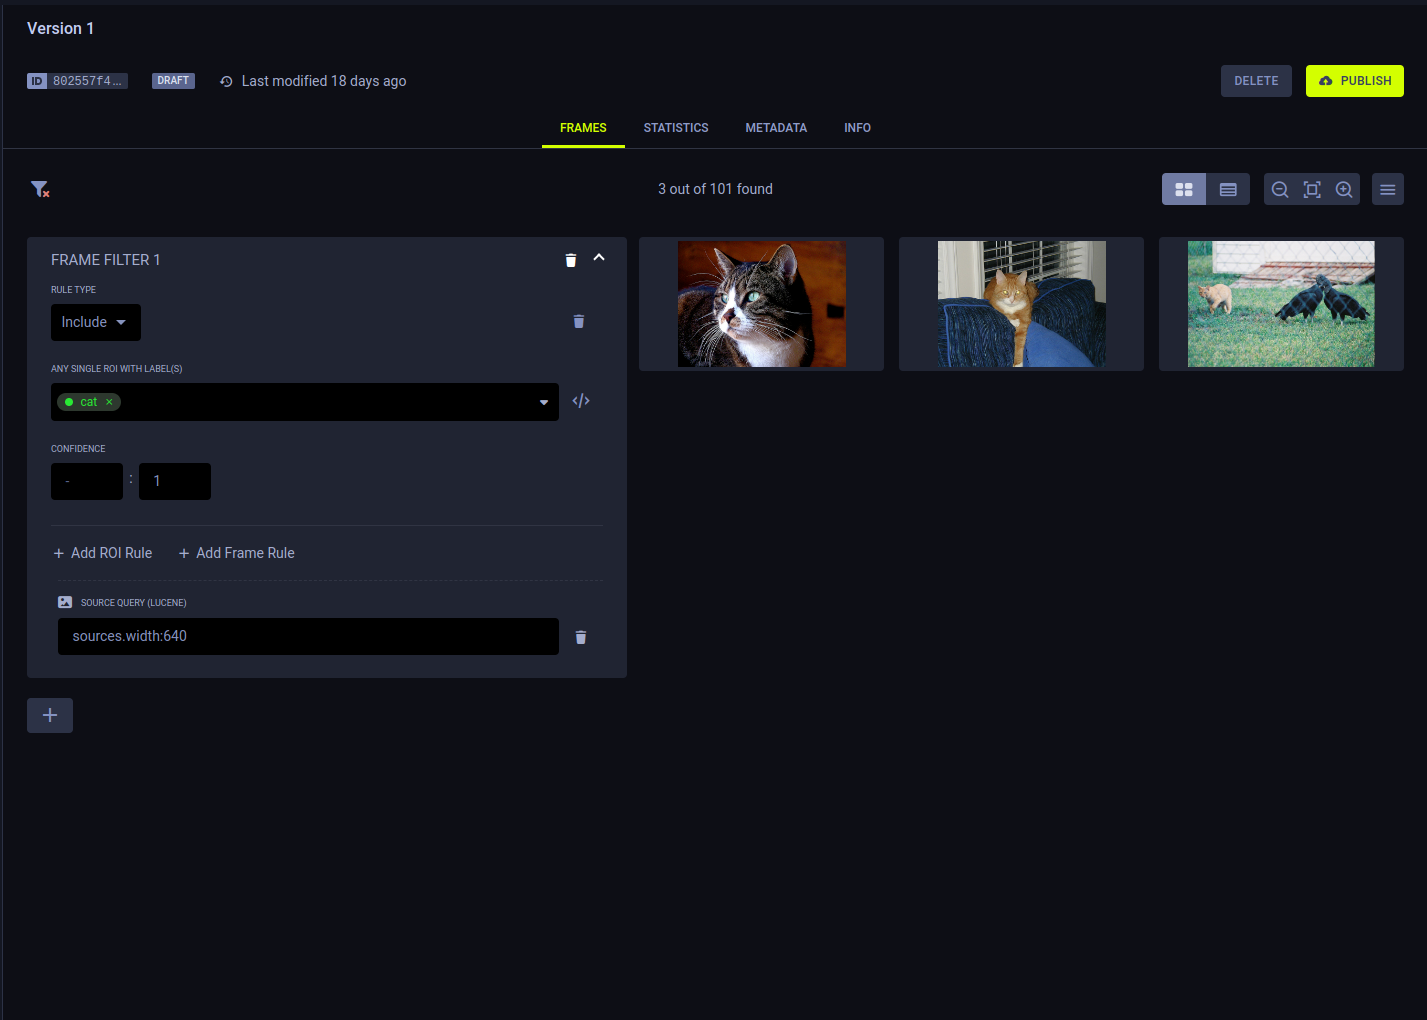Remove the source query via trash icon
The width and height of the screenshot is (1427, 1020).
point(581,637)
